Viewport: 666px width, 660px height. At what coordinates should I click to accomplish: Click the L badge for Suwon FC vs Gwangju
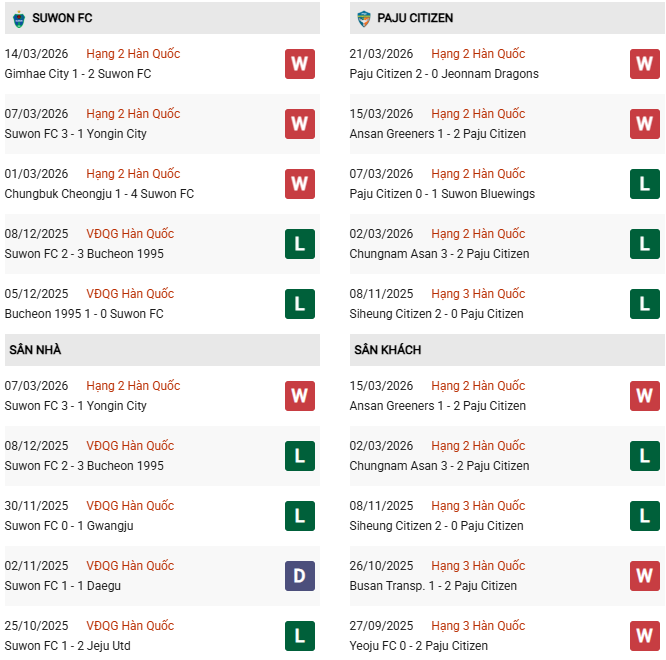(x=299, y=516)
